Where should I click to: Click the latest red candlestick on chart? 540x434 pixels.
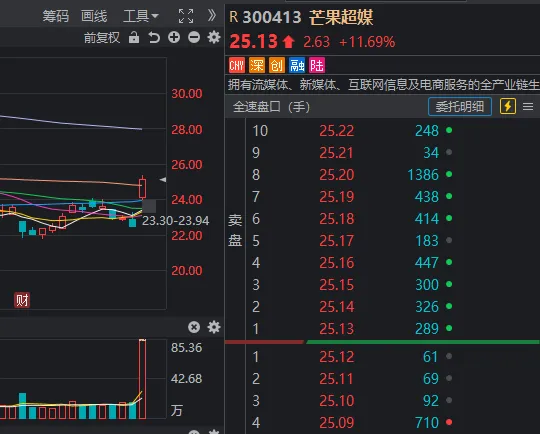pos(142,187)
